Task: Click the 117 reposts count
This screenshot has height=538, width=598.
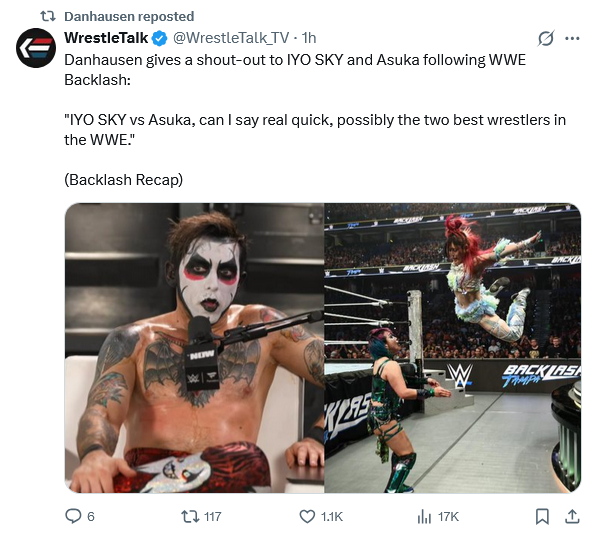Action: pyautogui.click(x=212, y=517)
